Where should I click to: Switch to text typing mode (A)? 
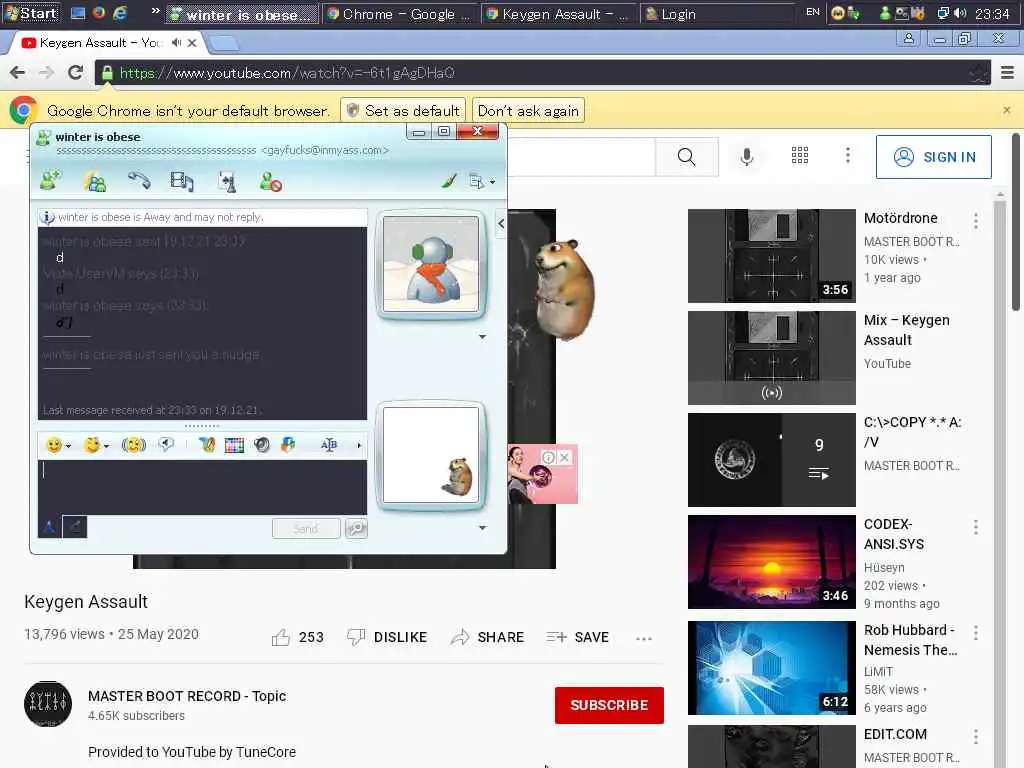pos(50,526)
